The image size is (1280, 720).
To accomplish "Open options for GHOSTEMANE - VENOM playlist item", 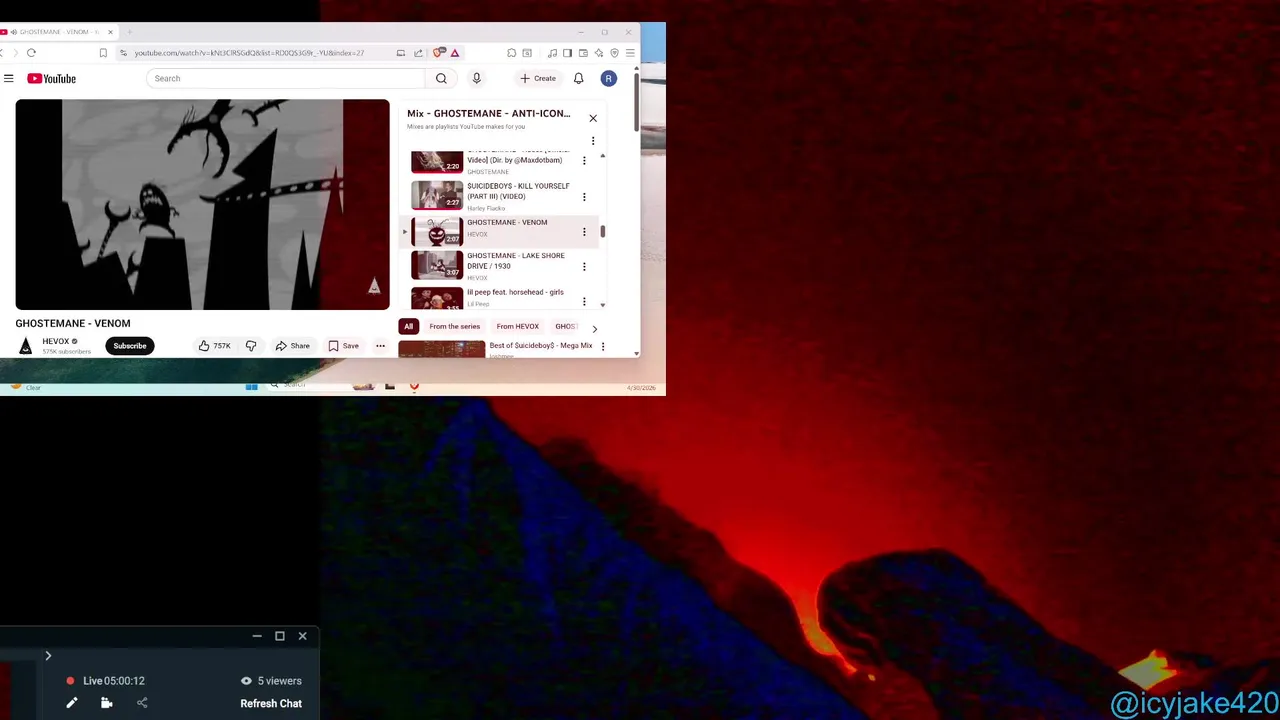I will (584, 232).
